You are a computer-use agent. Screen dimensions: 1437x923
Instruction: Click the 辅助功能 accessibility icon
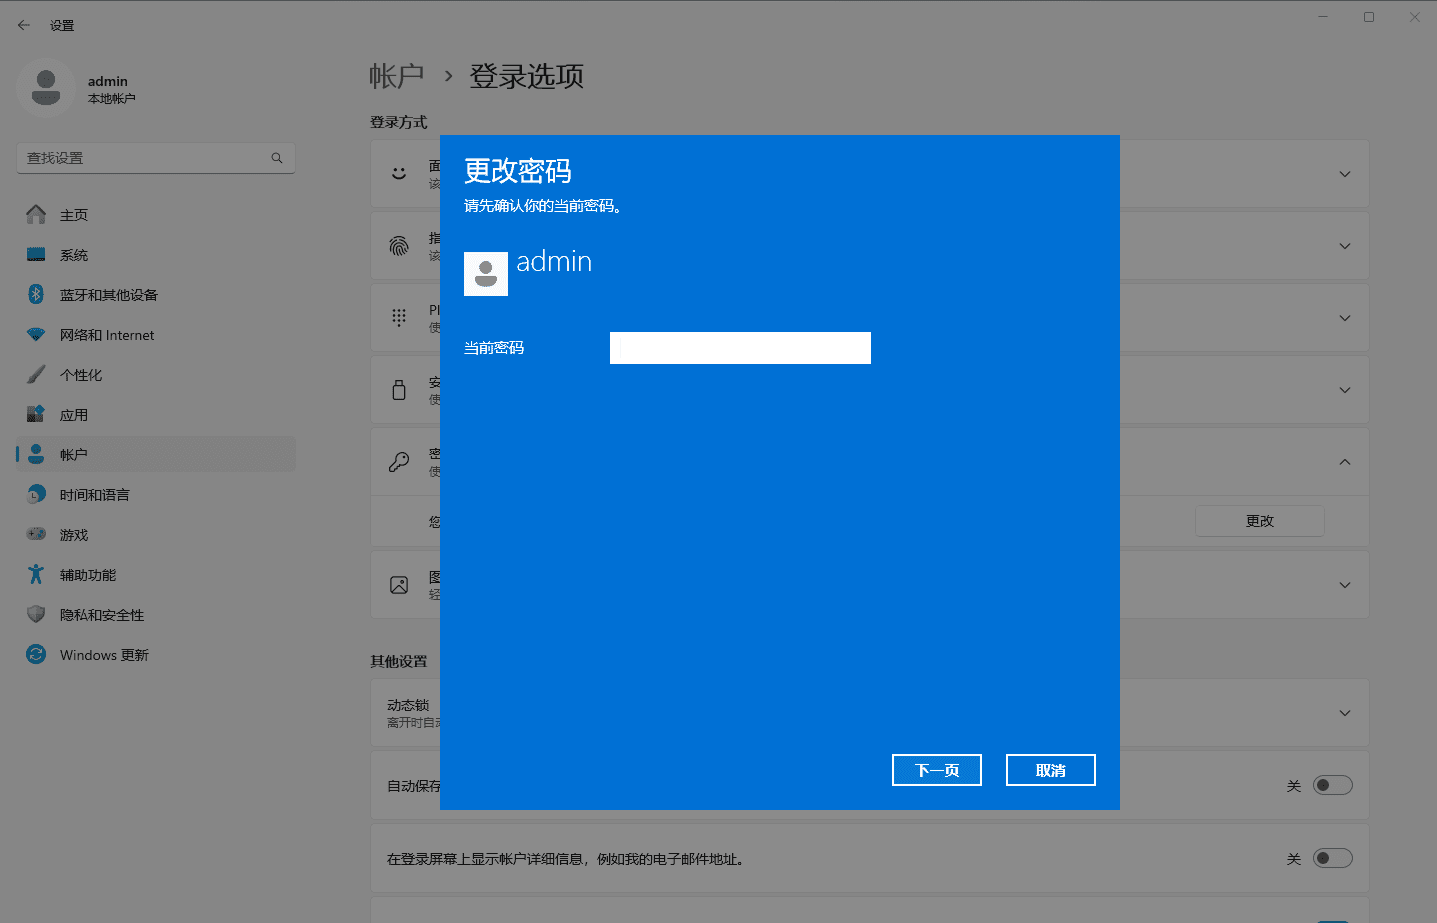point(36,574)
